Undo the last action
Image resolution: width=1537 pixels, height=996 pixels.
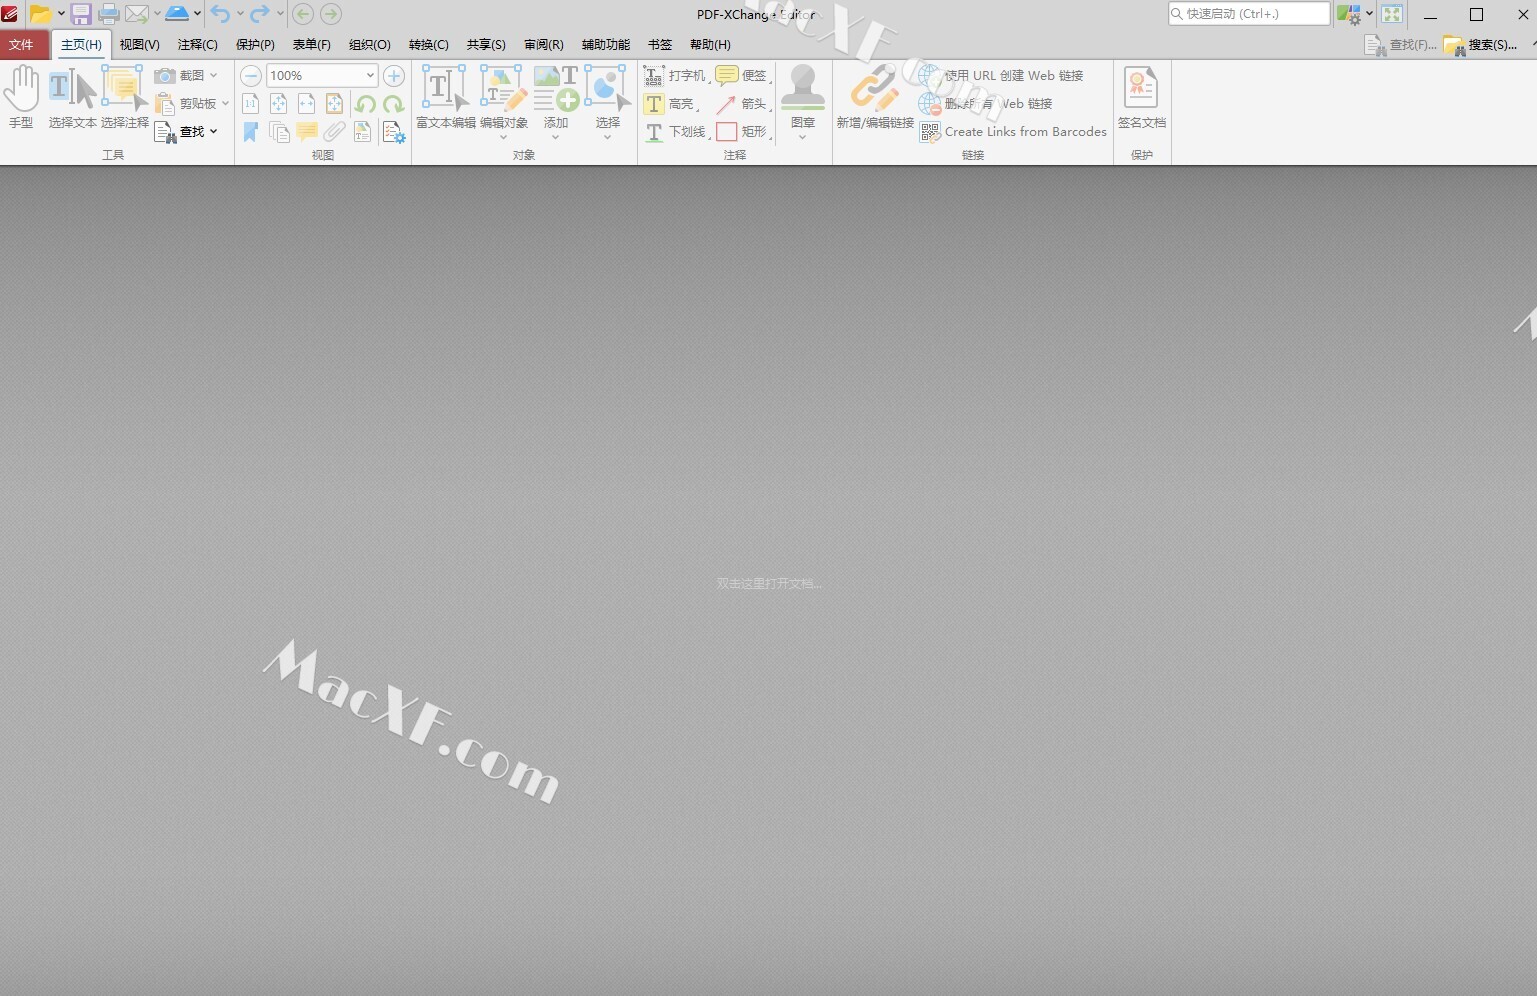coord(220,14)
